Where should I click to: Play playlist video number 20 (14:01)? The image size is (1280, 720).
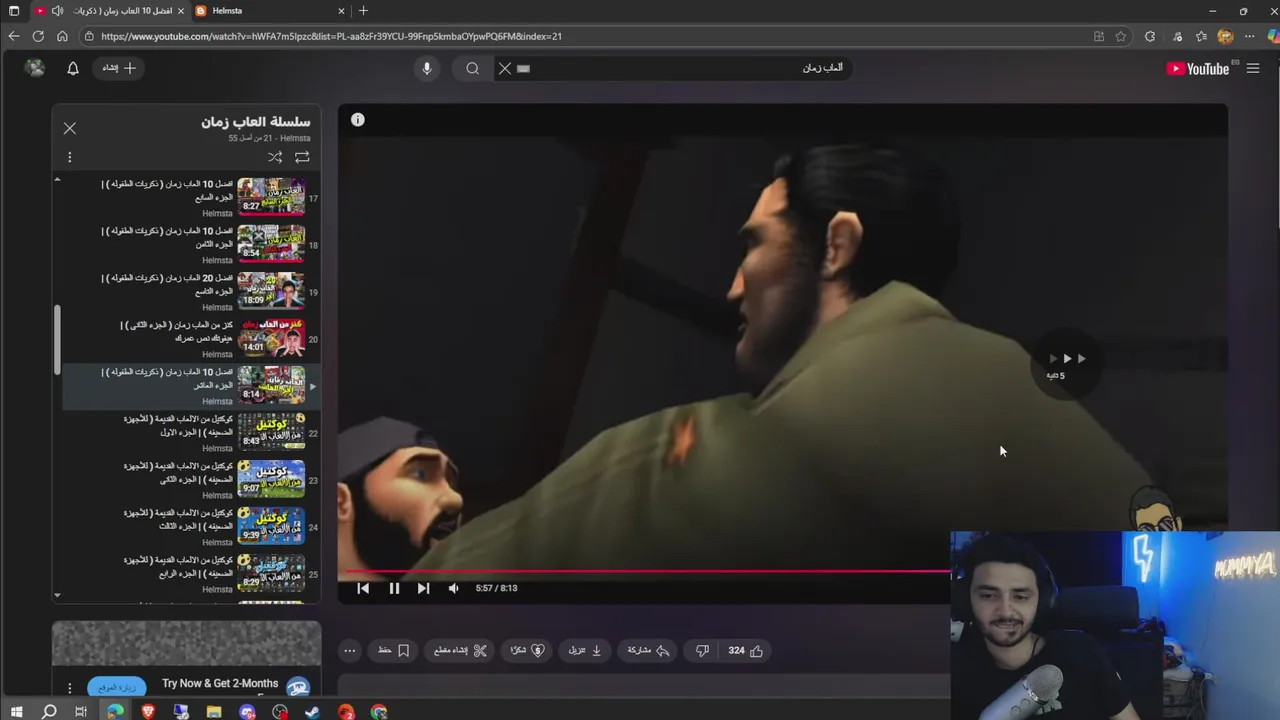click(190, 339)
